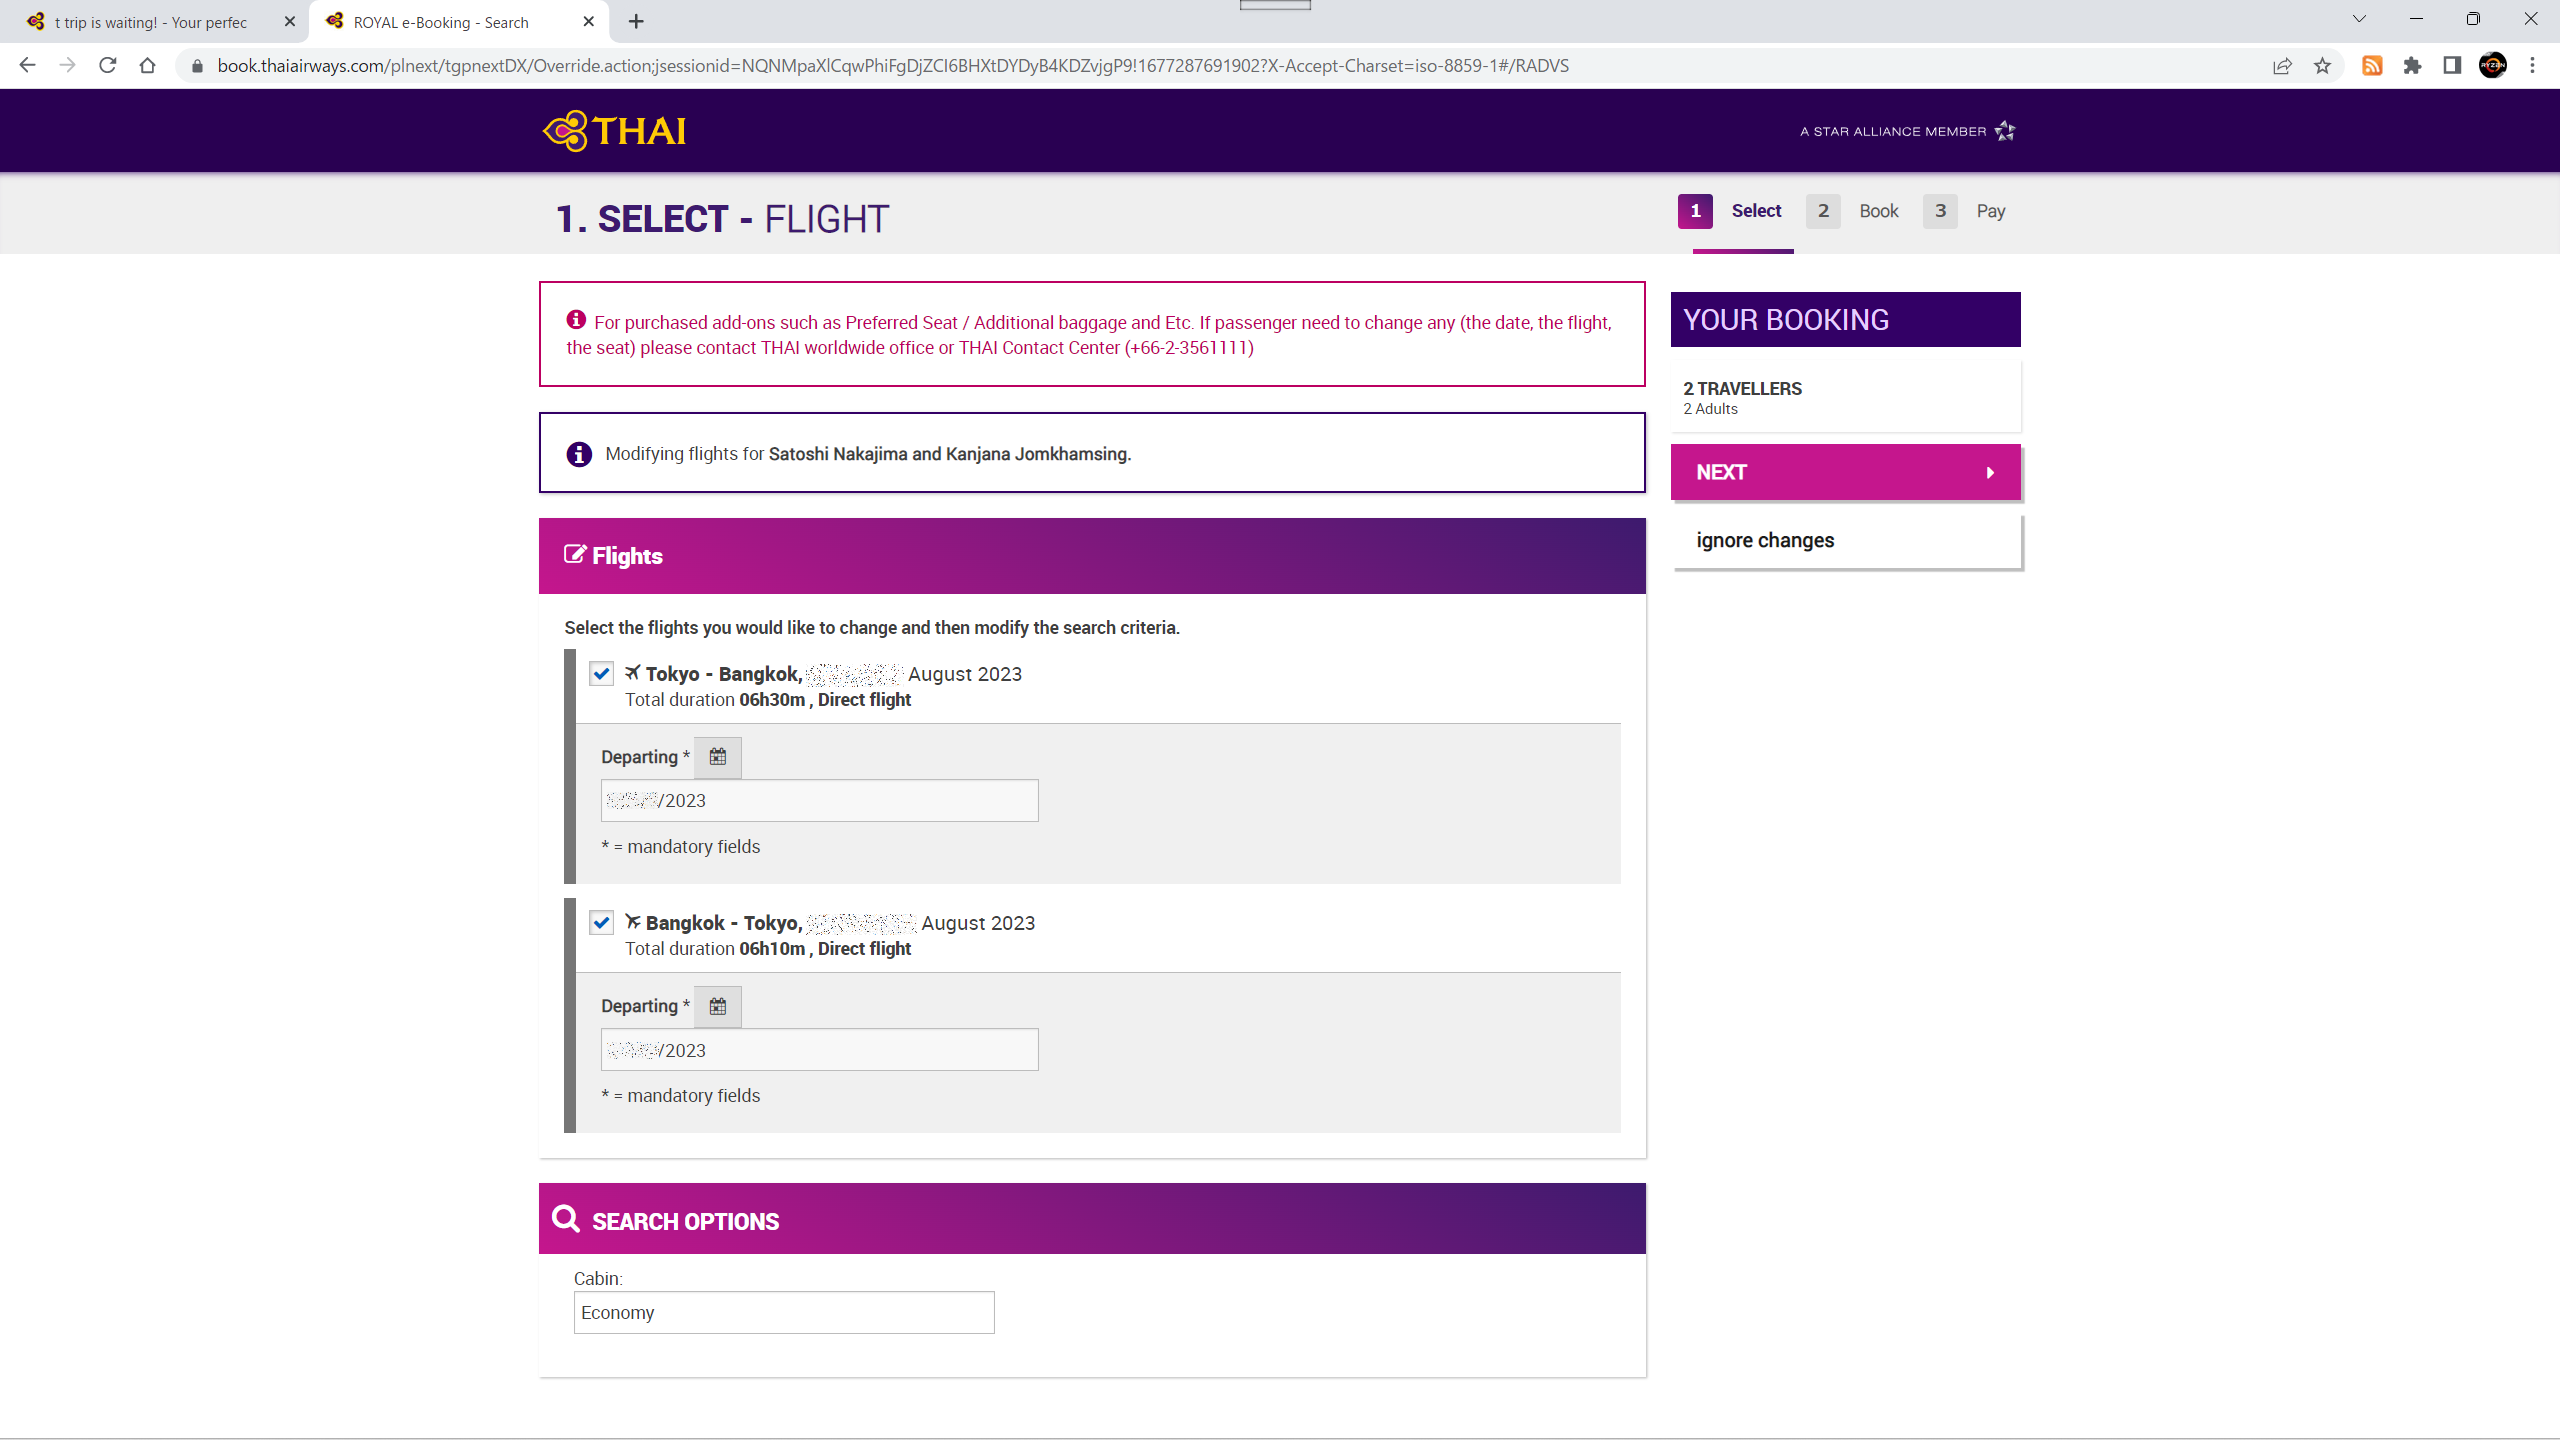Click step 1 Select in booking progress

1731,211
